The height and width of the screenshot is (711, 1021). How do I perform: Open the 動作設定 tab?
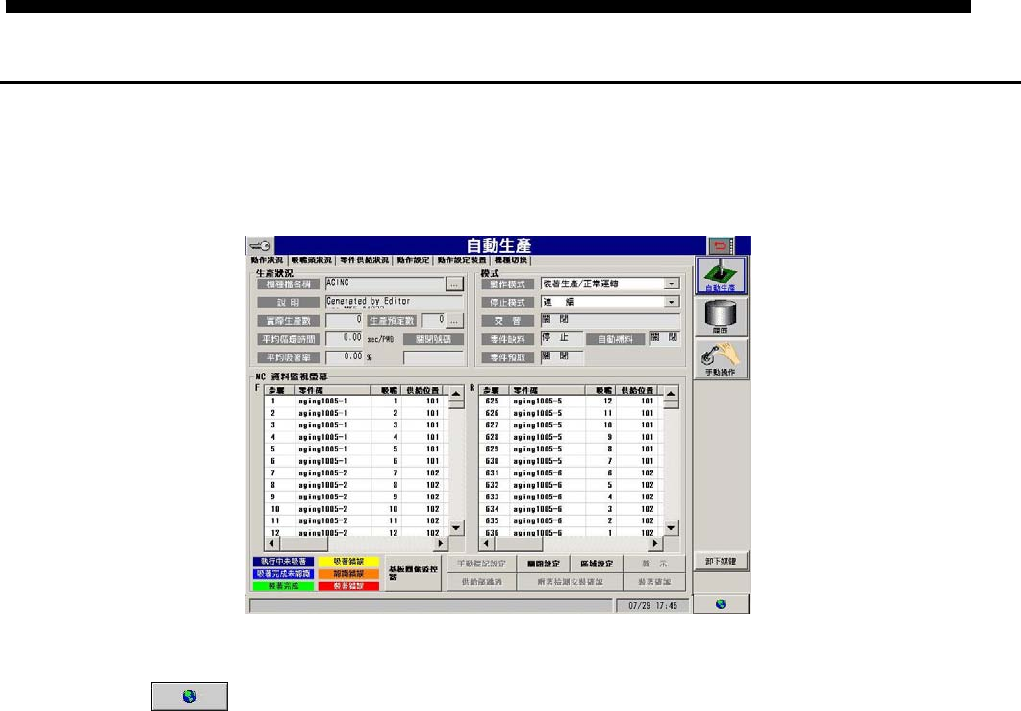click(x=413, y=260)
